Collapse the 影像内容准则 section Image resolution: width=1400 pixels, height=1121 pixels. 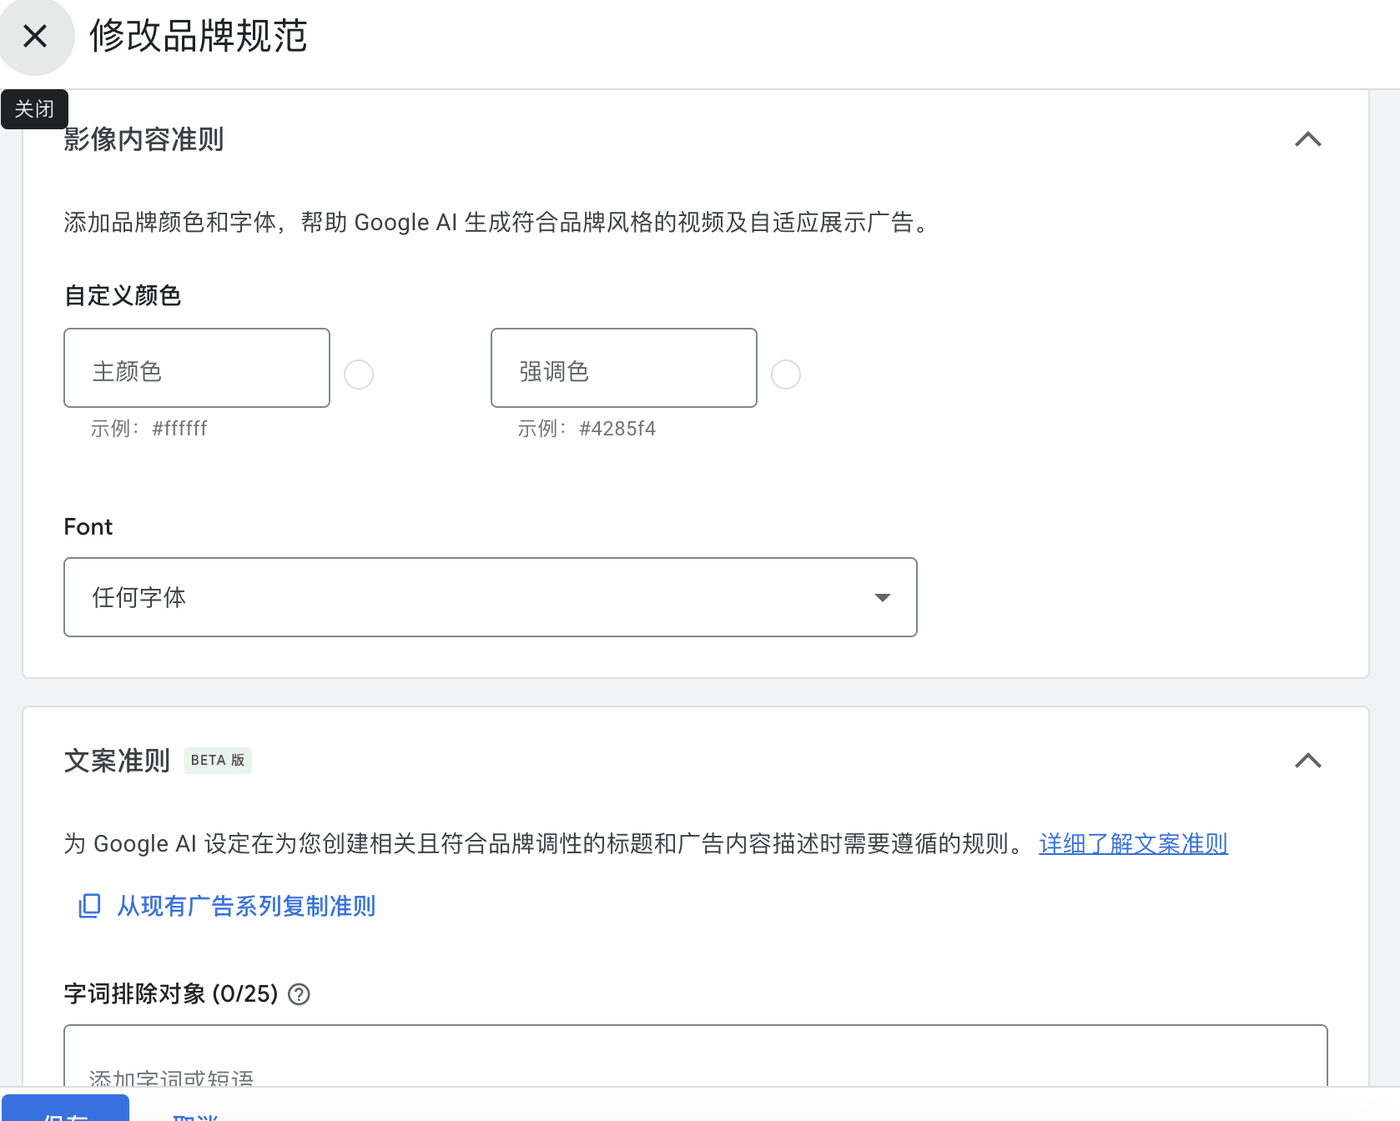pos(1308,139)
